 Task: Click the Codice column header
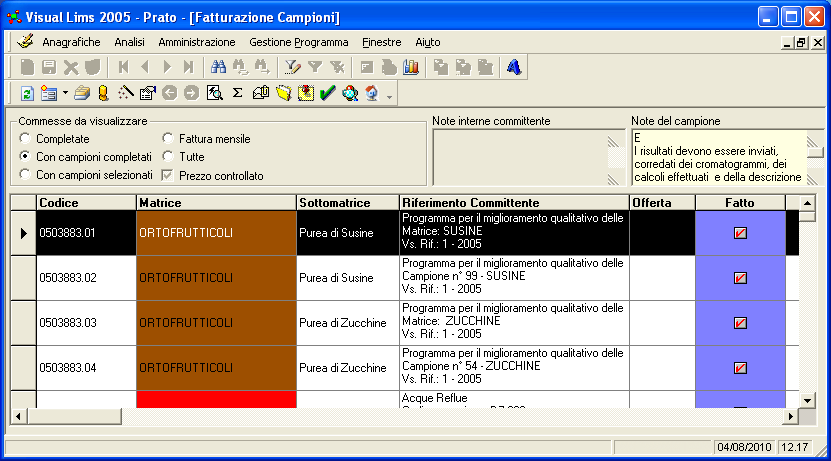(x=86, y=202)
